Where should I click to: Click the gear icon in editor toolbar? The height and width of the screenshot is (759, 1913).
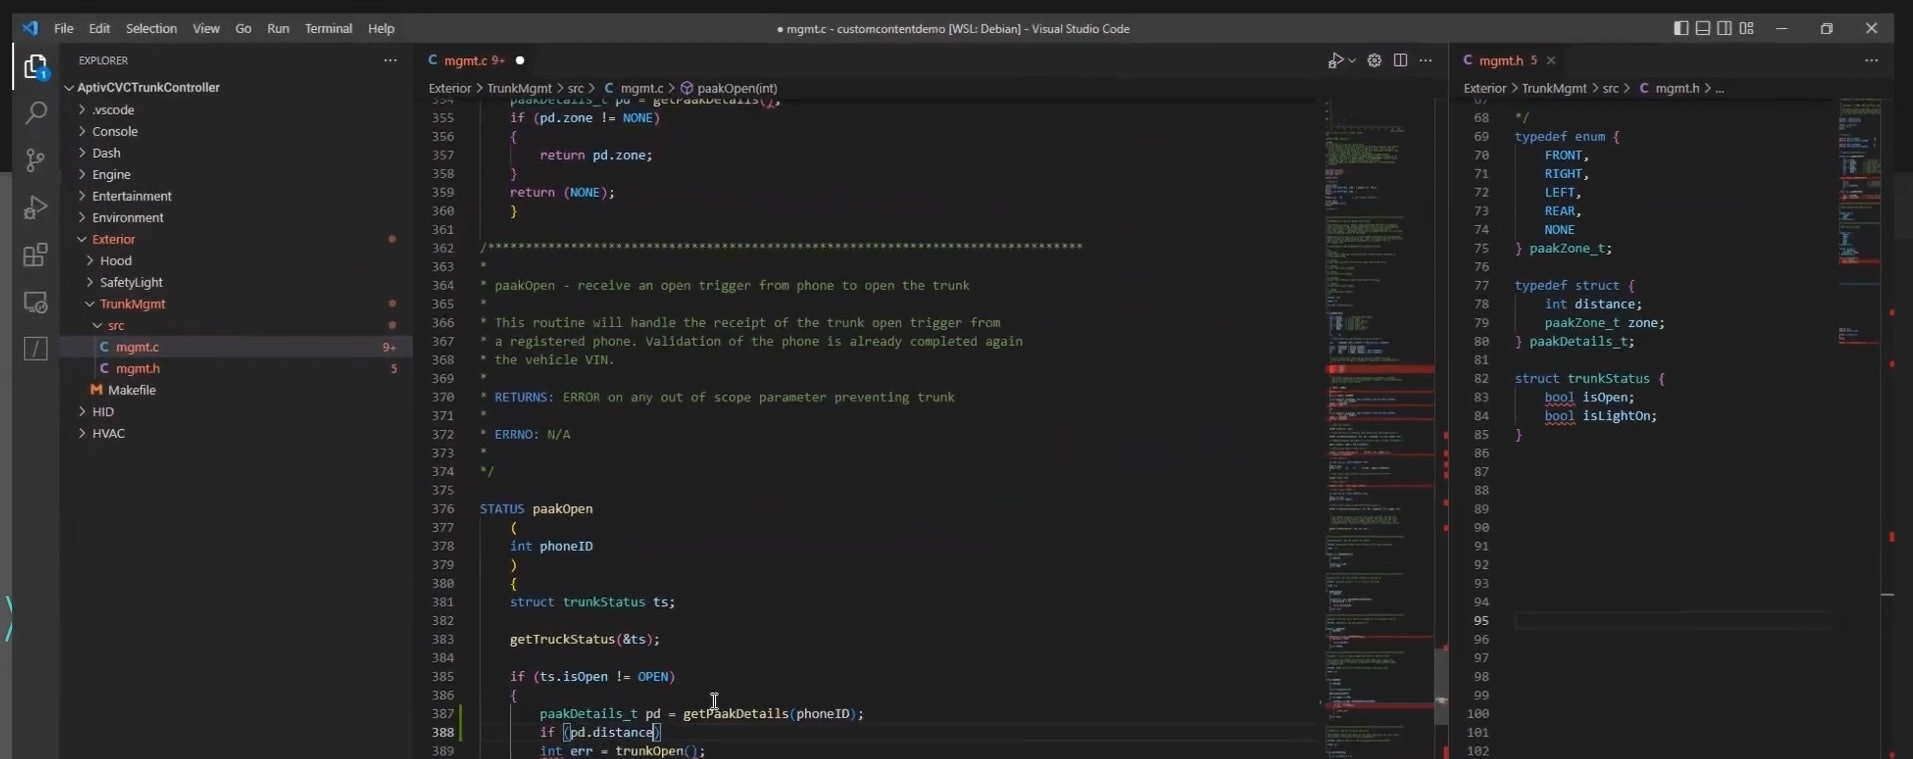pyautogui.click(x=1375, y=61)
